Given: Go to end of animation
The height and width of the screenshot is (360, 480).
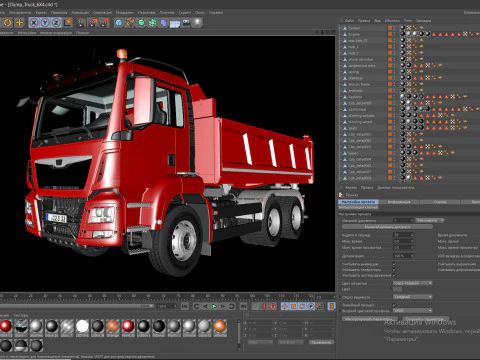Looking at the screenshot, I should 244,306.
